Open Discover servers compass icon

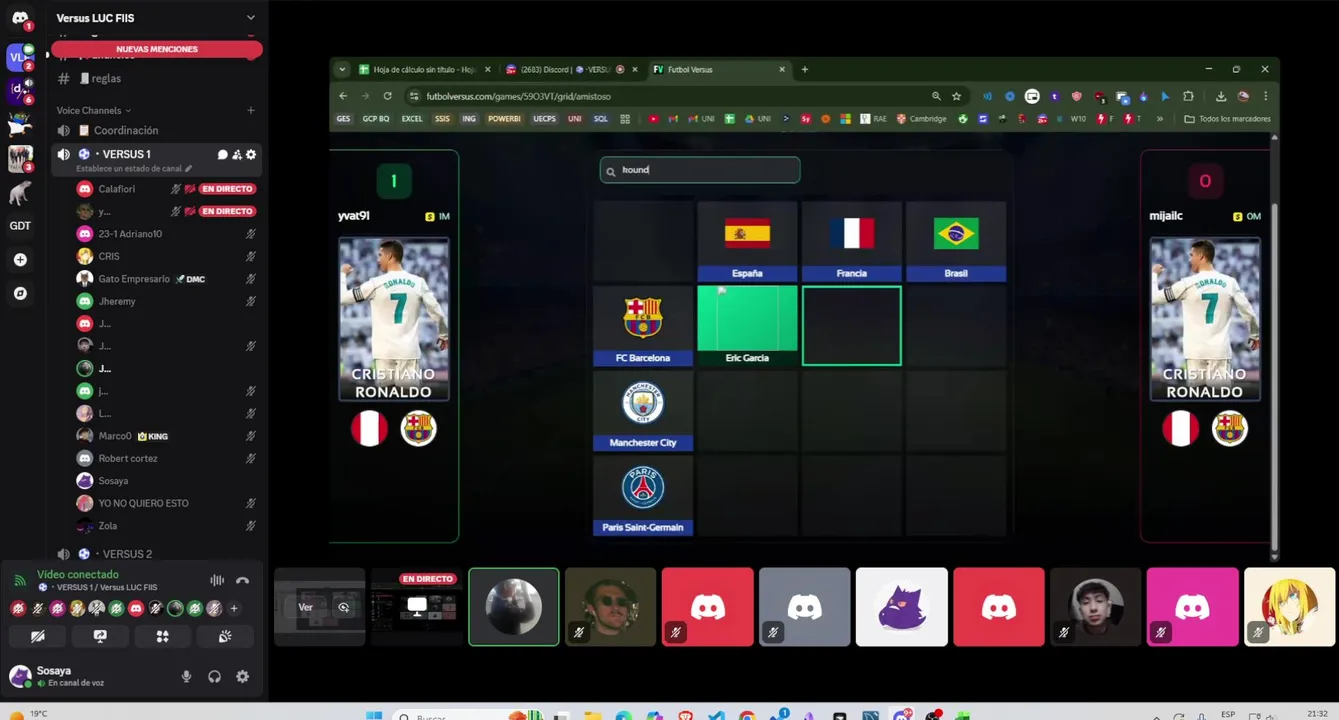[x=20, y=294]
